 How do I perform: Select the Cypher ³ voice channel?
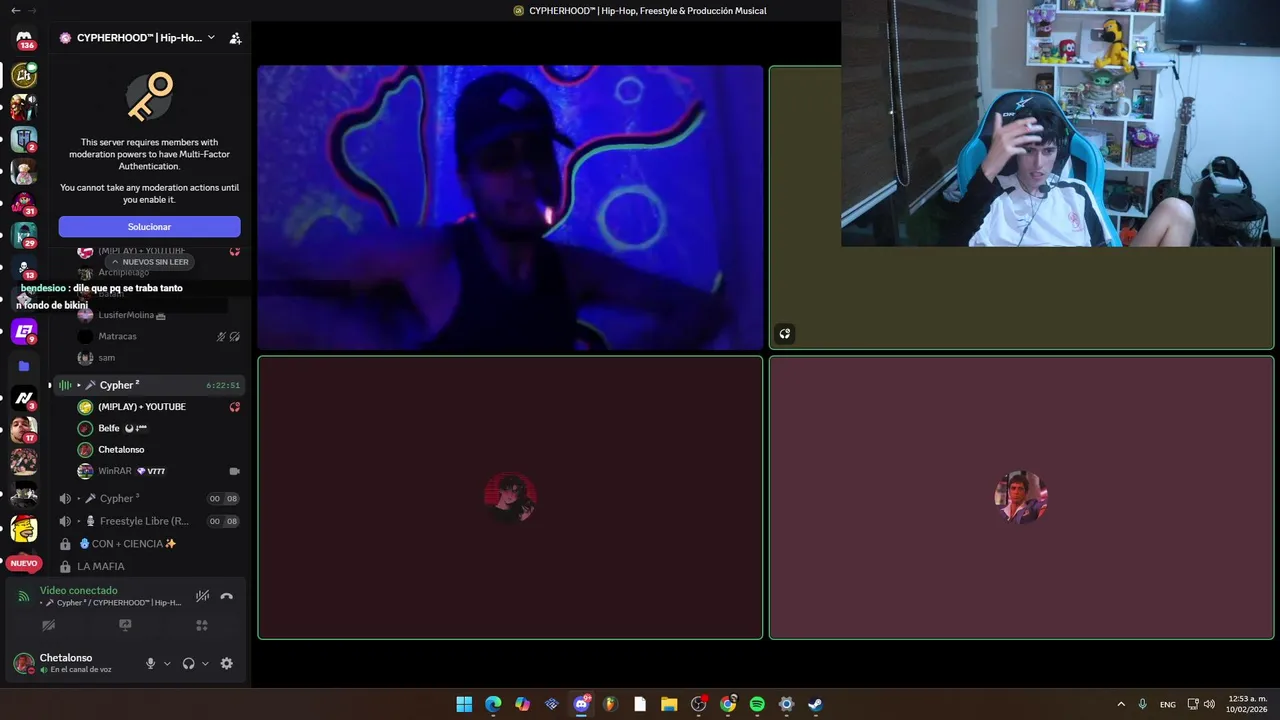148,498
